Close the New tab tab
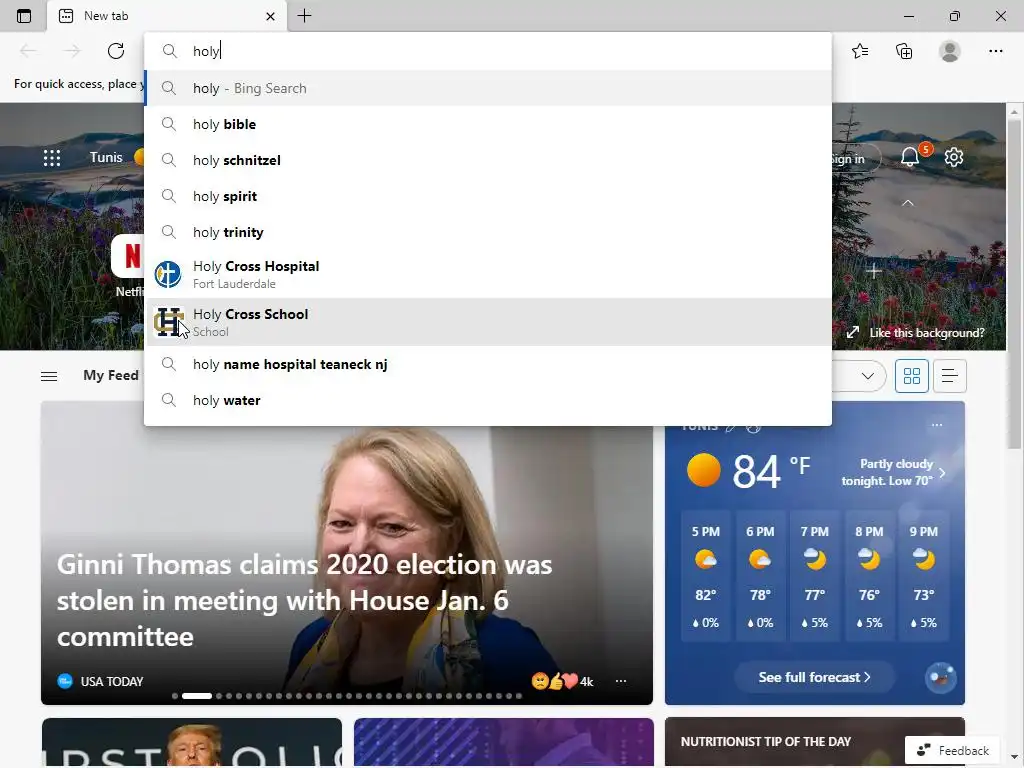Screen dimensions: 1024x768 coord(270,16)
